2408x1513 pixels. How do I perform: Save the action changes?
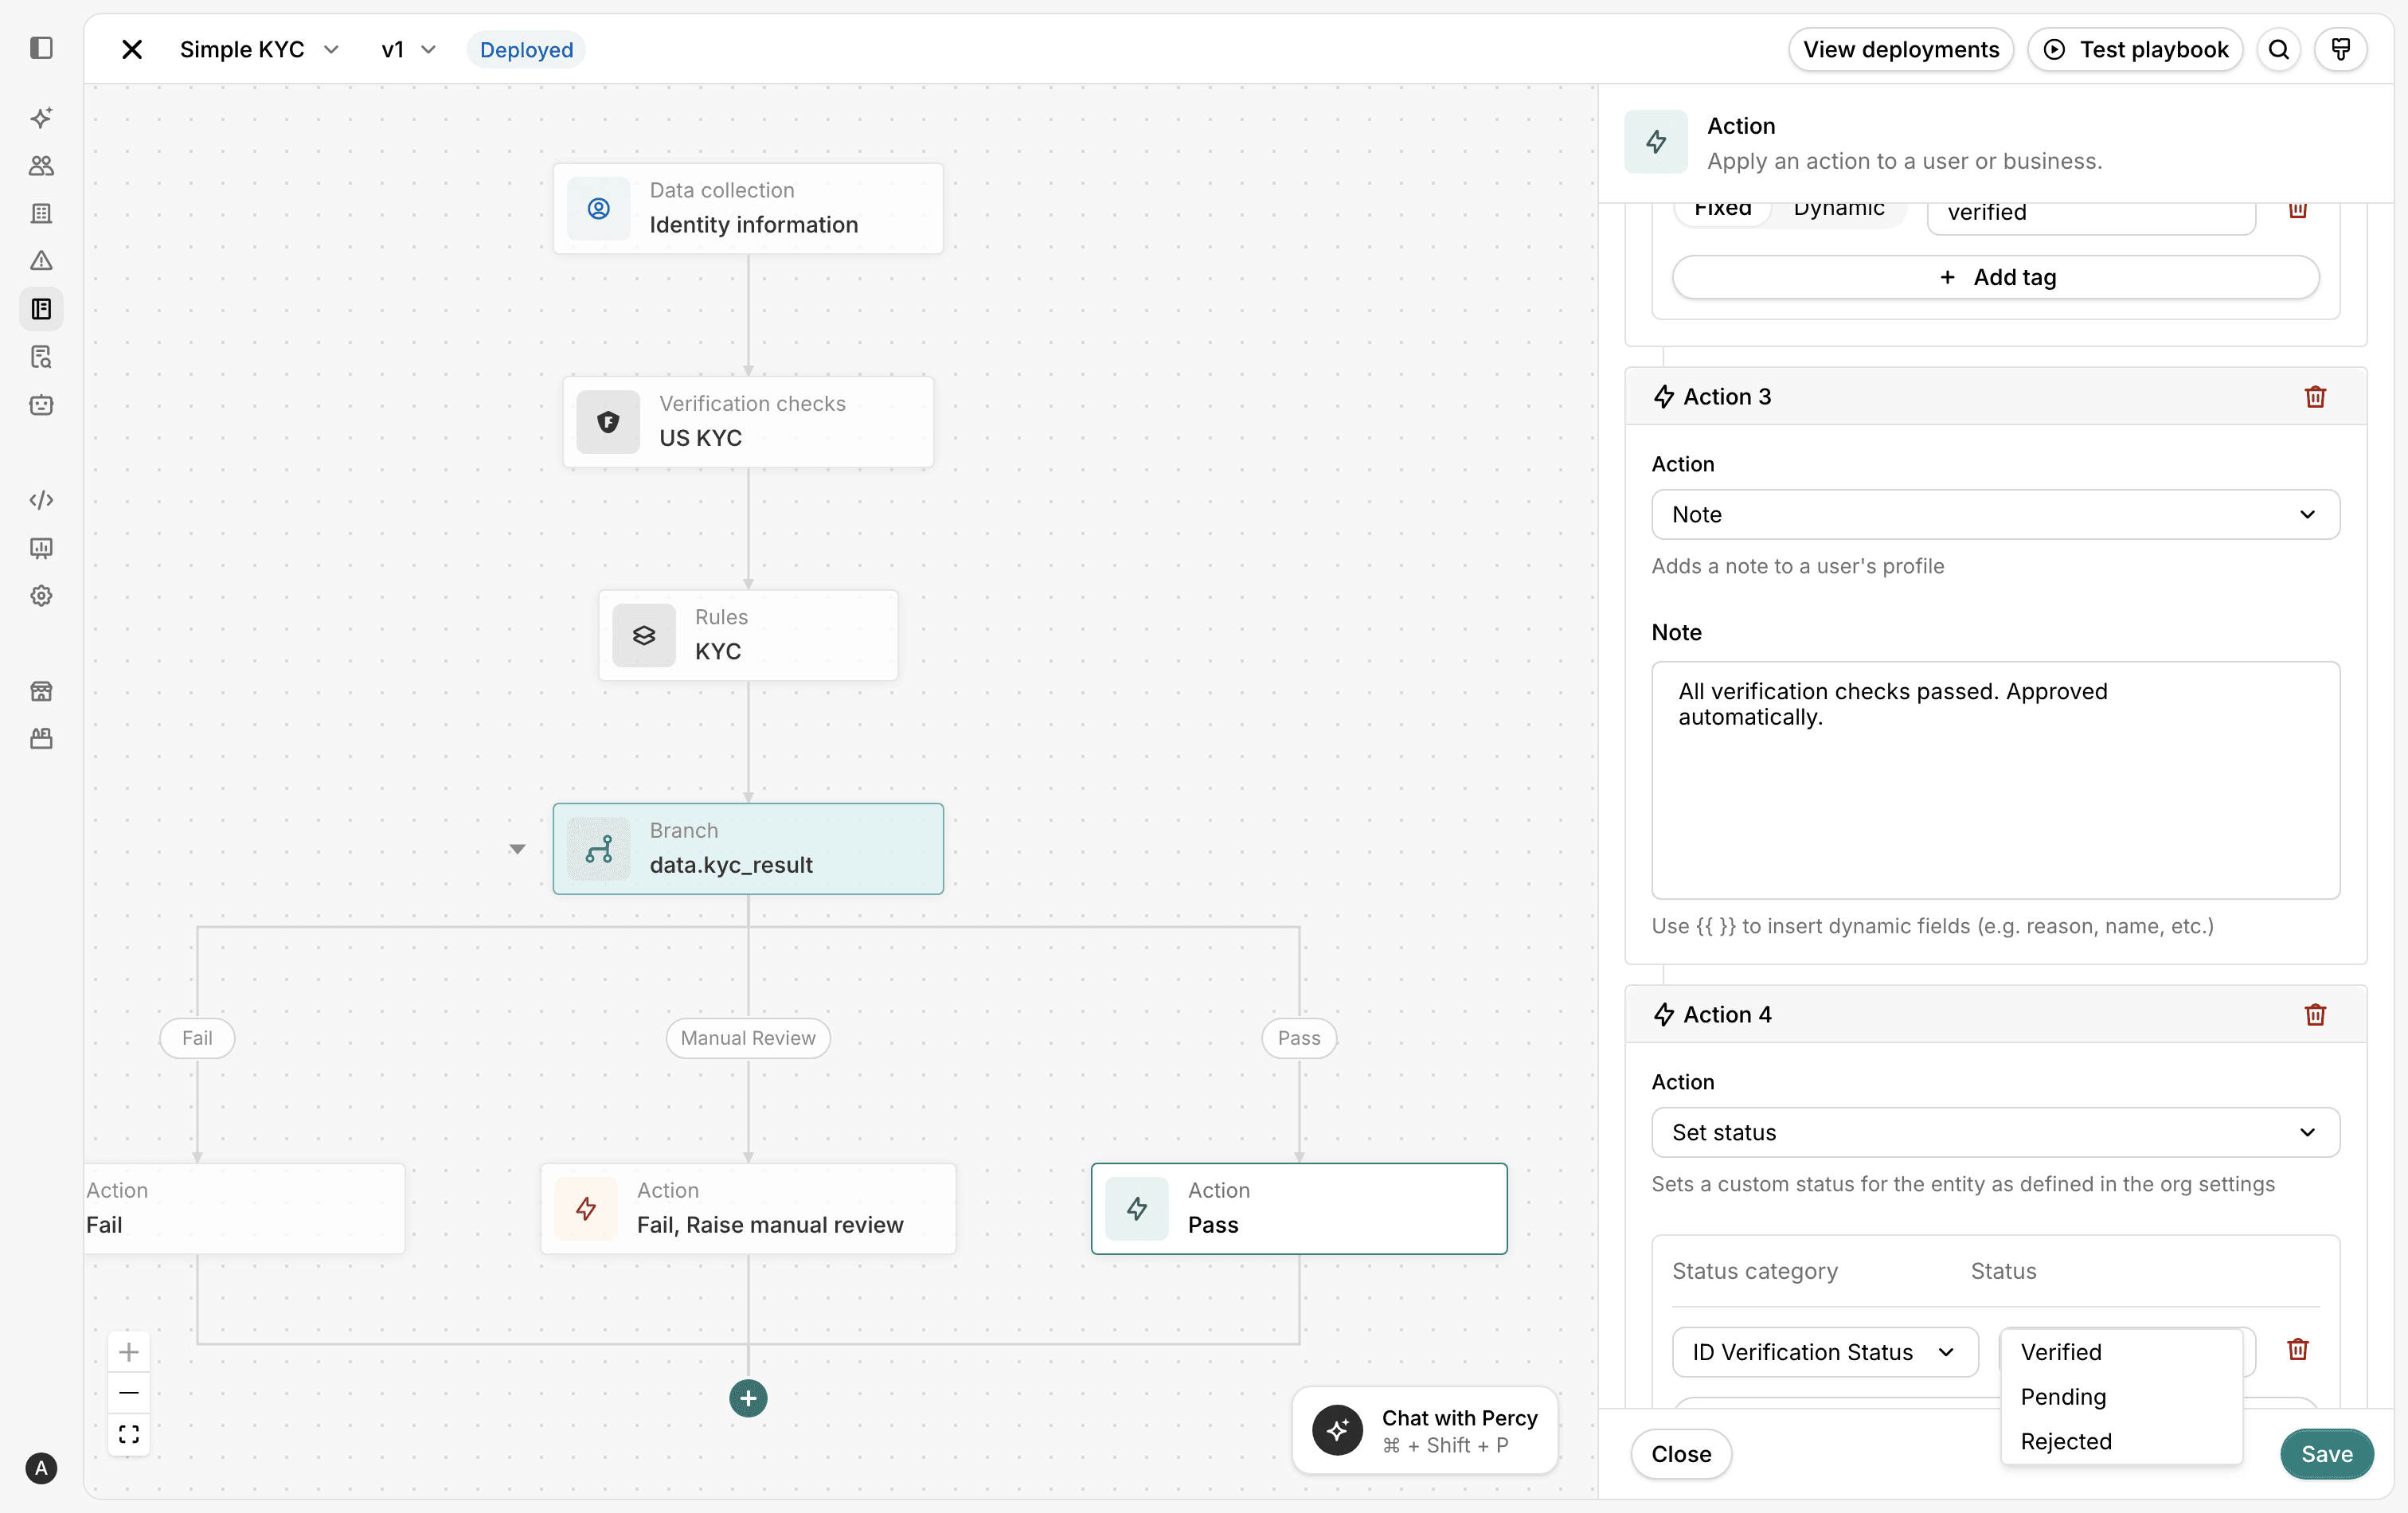click(x=2327, y=1455)
